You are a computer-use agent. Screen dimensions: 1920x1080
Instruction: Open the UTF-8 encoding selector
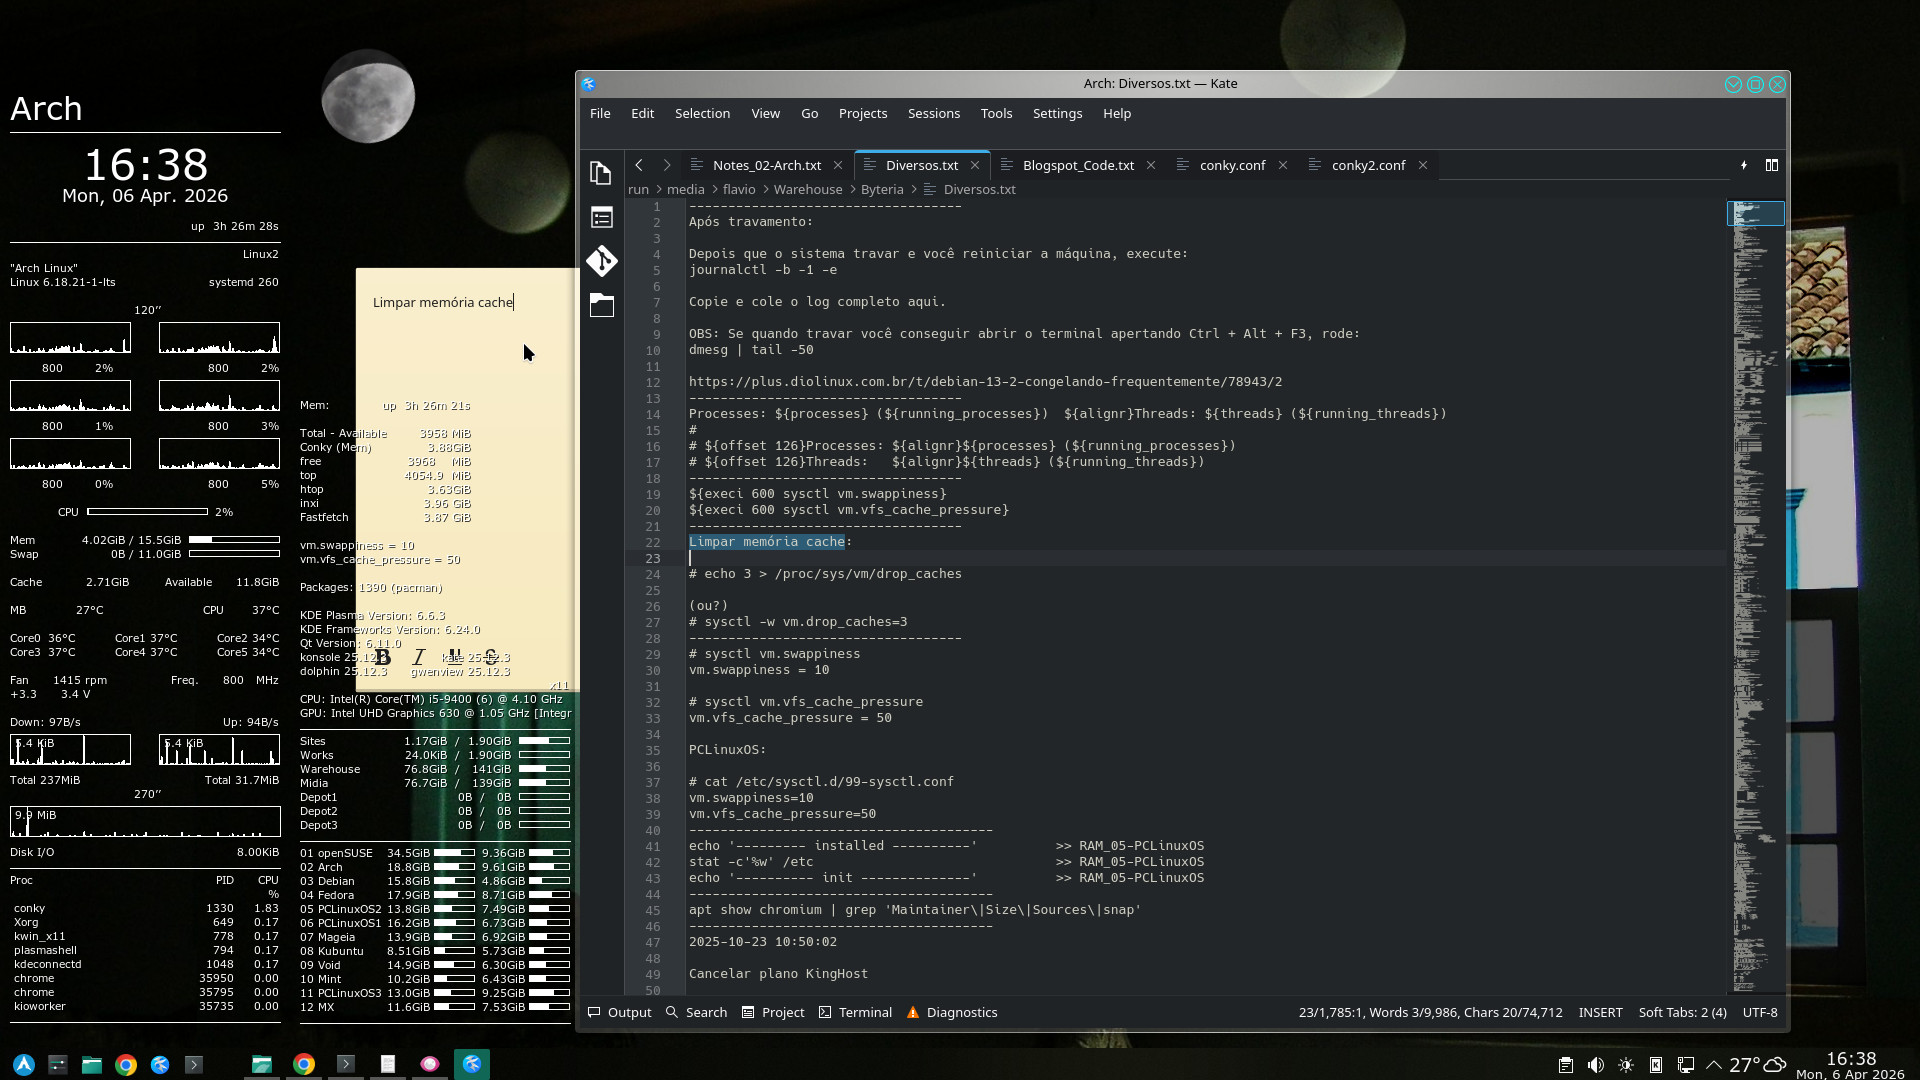coord(1760,1012)
